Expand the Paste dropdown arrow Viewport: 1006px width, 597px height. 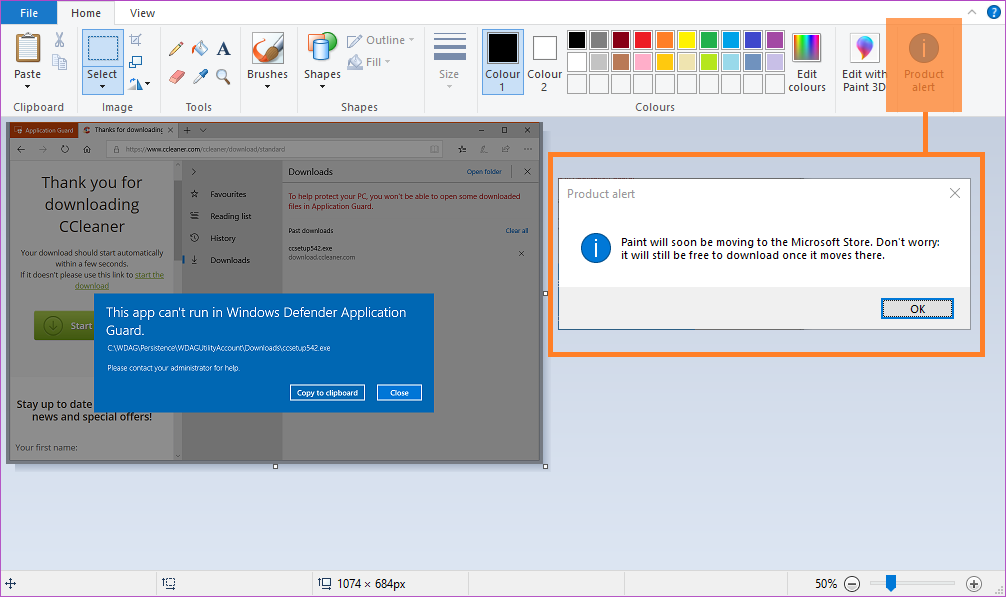[x=28, y=86]
